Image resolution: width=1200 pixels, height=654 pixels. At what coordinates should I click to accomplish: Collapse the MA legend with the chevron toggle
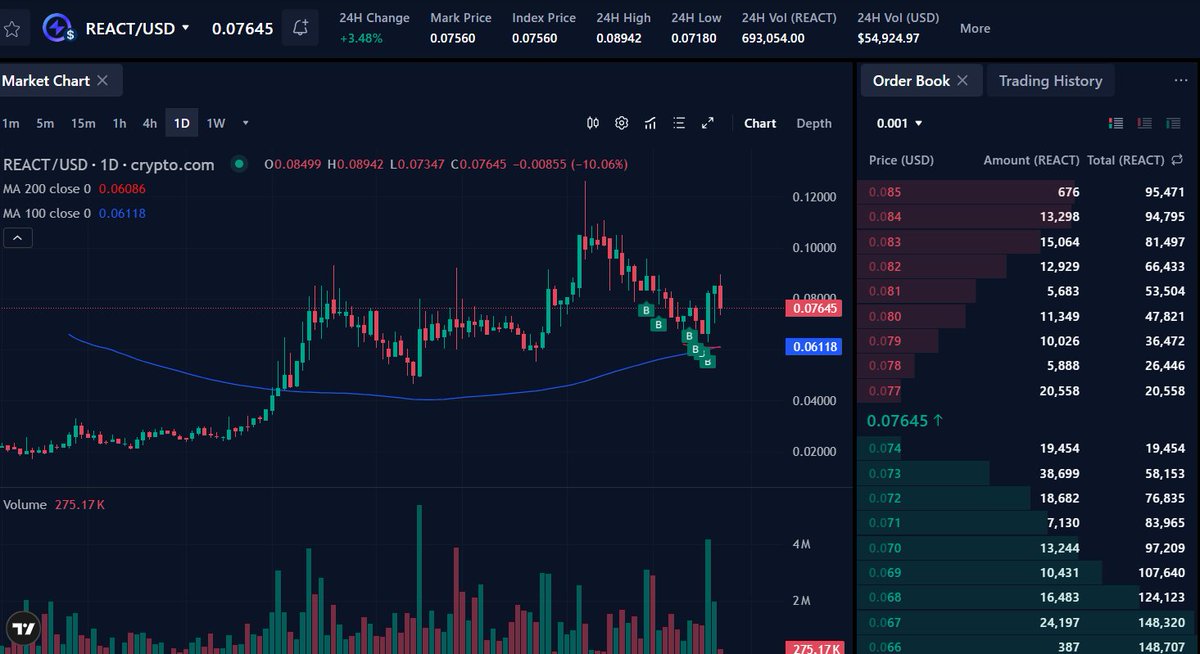pyautogui.click(x=17, y=237)
